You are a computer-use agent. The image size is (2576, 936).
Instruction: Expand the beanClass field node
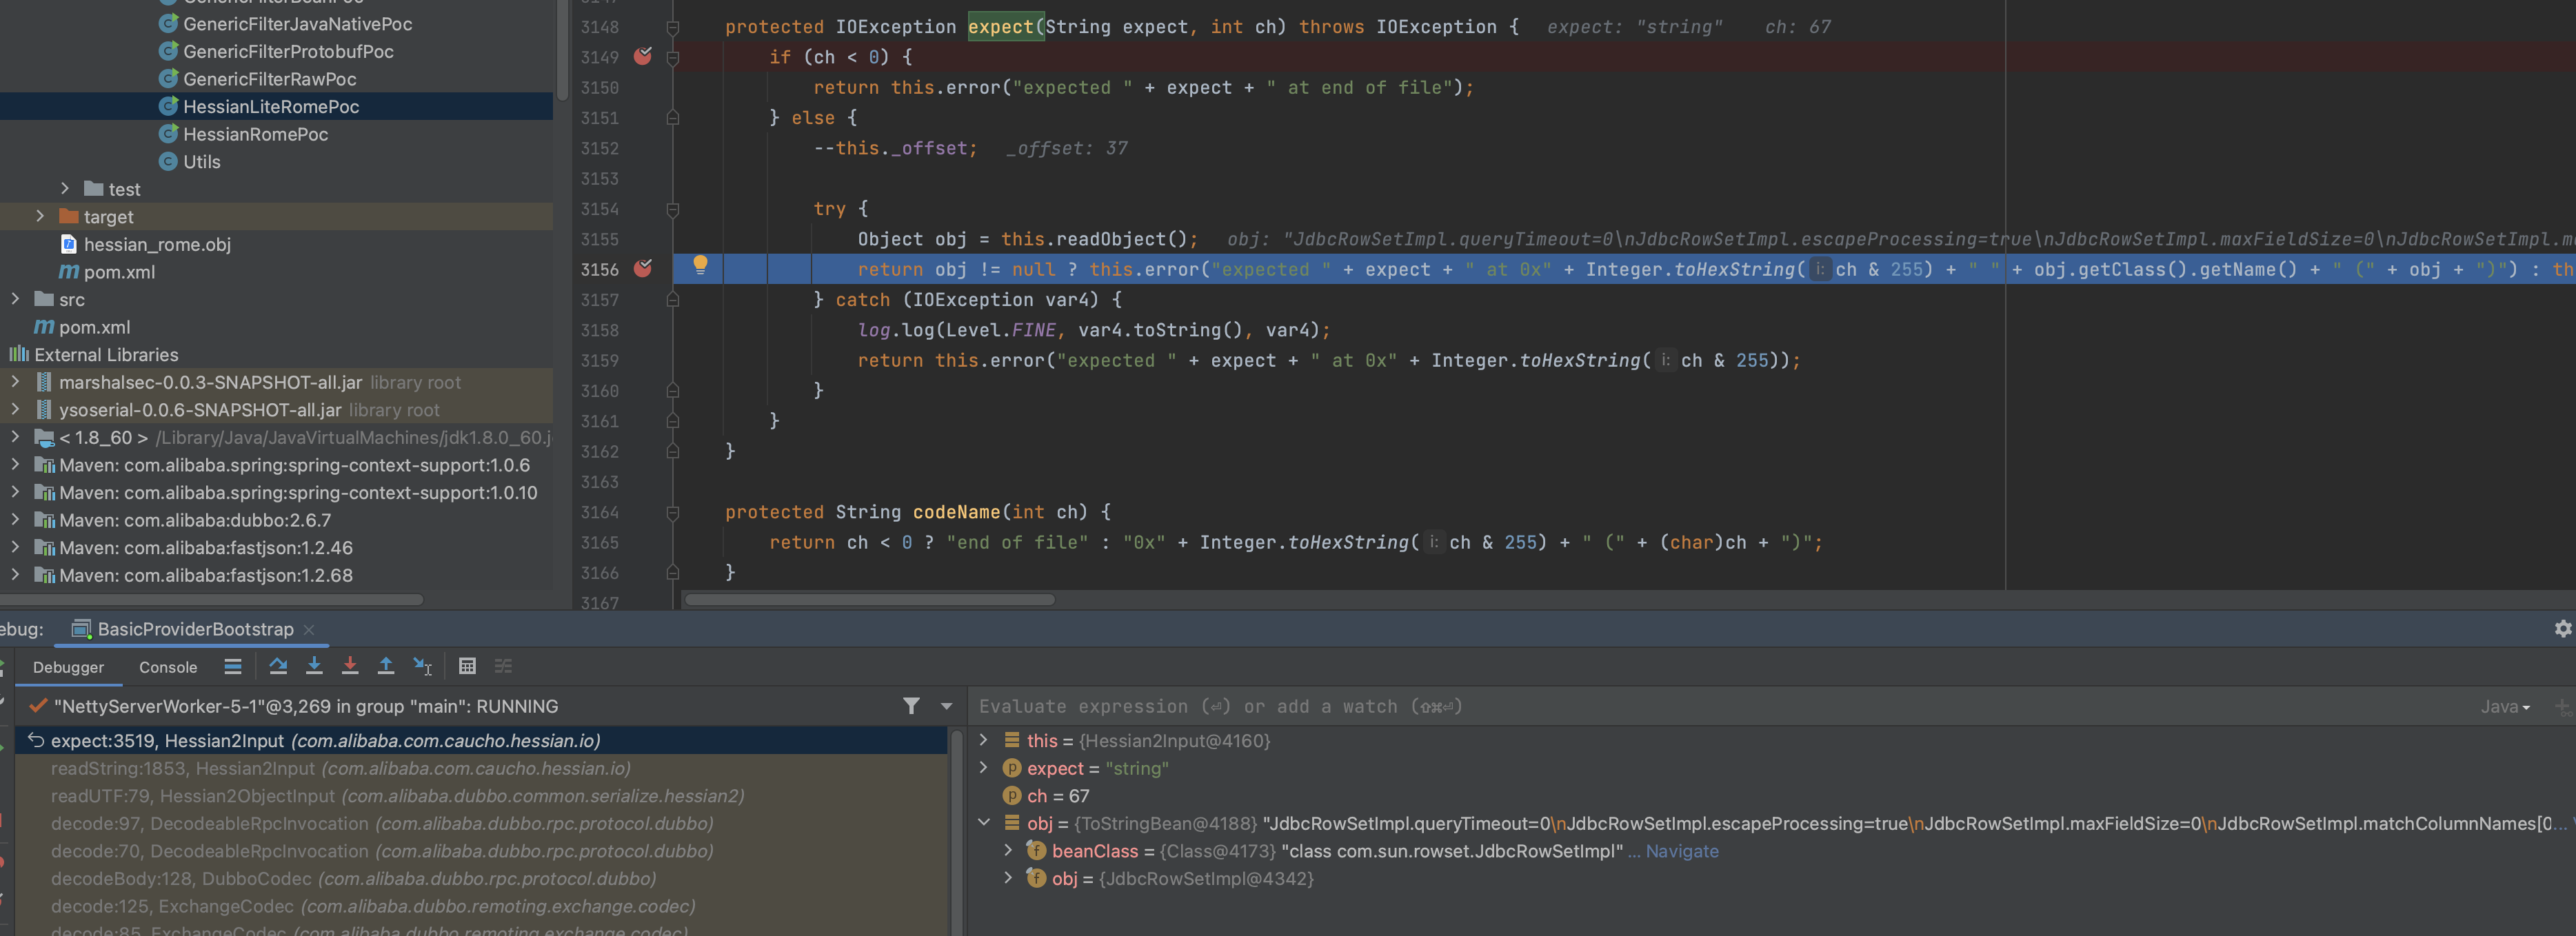coord(1008,850)
